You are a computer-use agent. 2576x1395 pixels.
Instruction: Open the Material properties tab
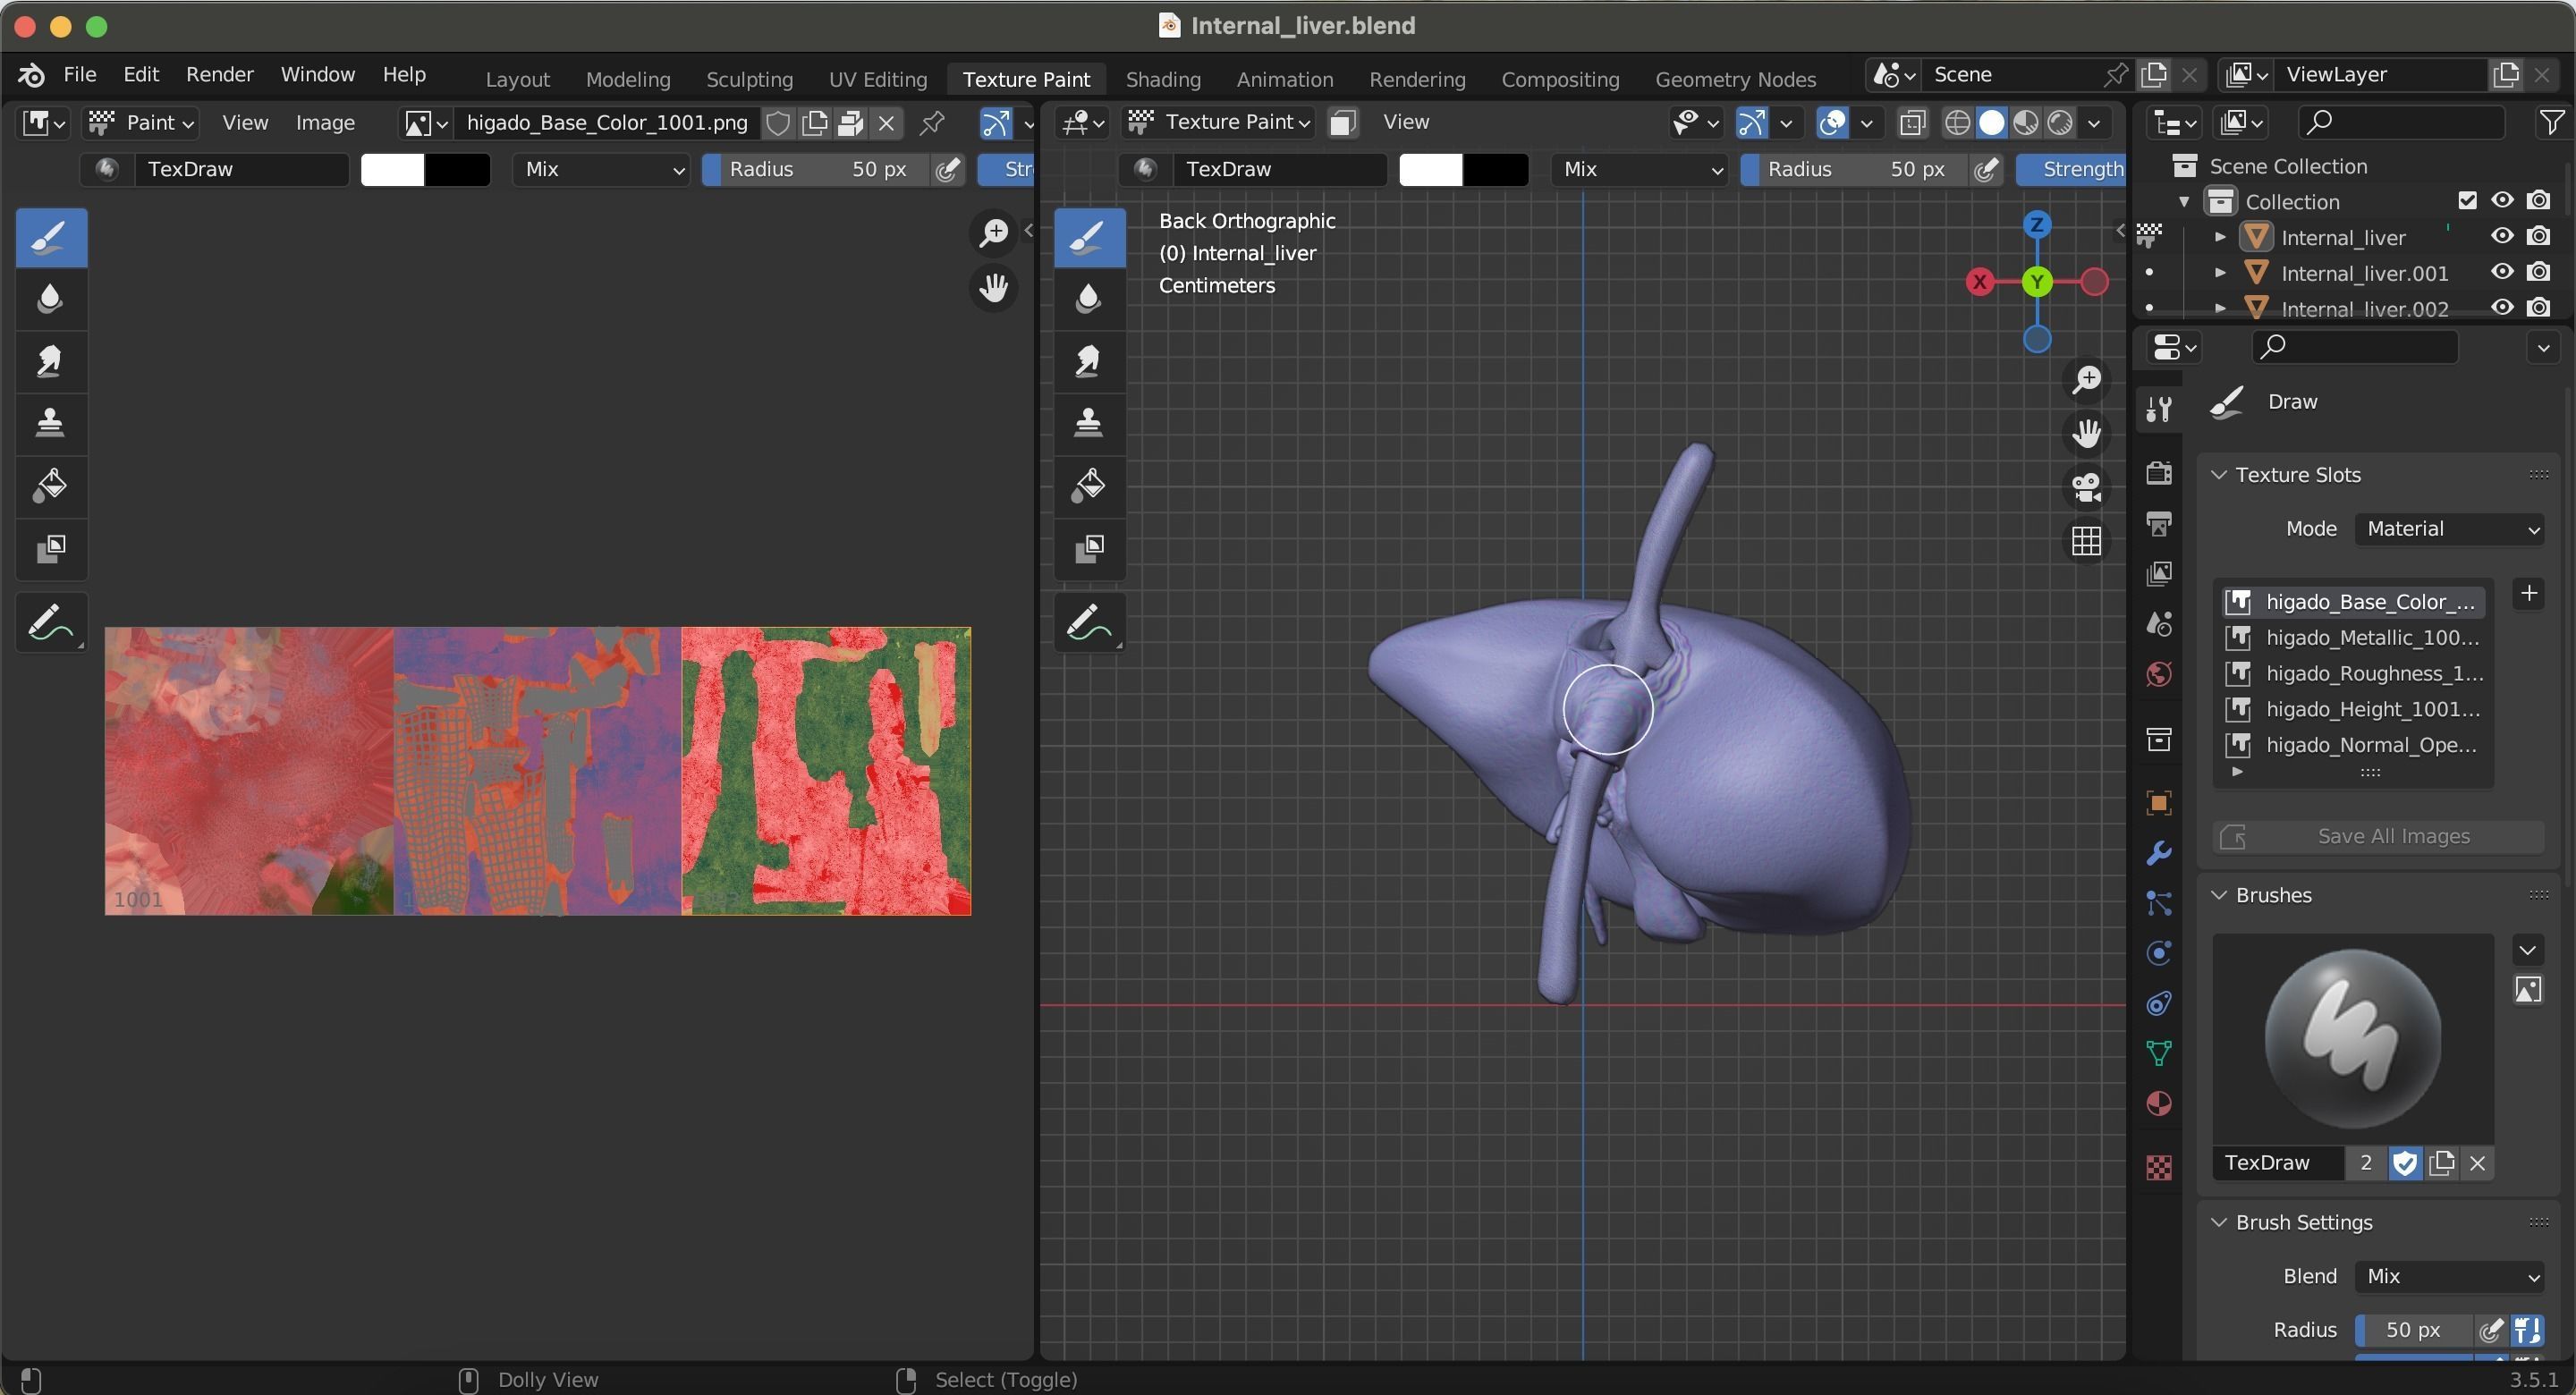coord(2159,1103)
